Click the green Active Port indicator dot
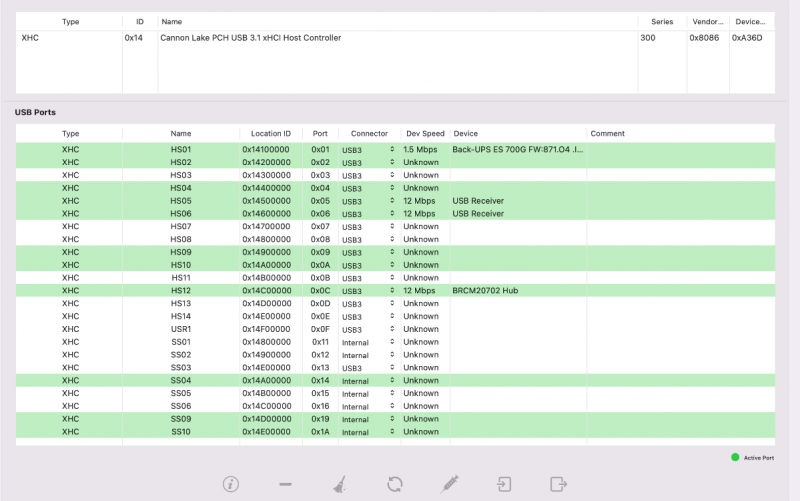 (736, 457)
